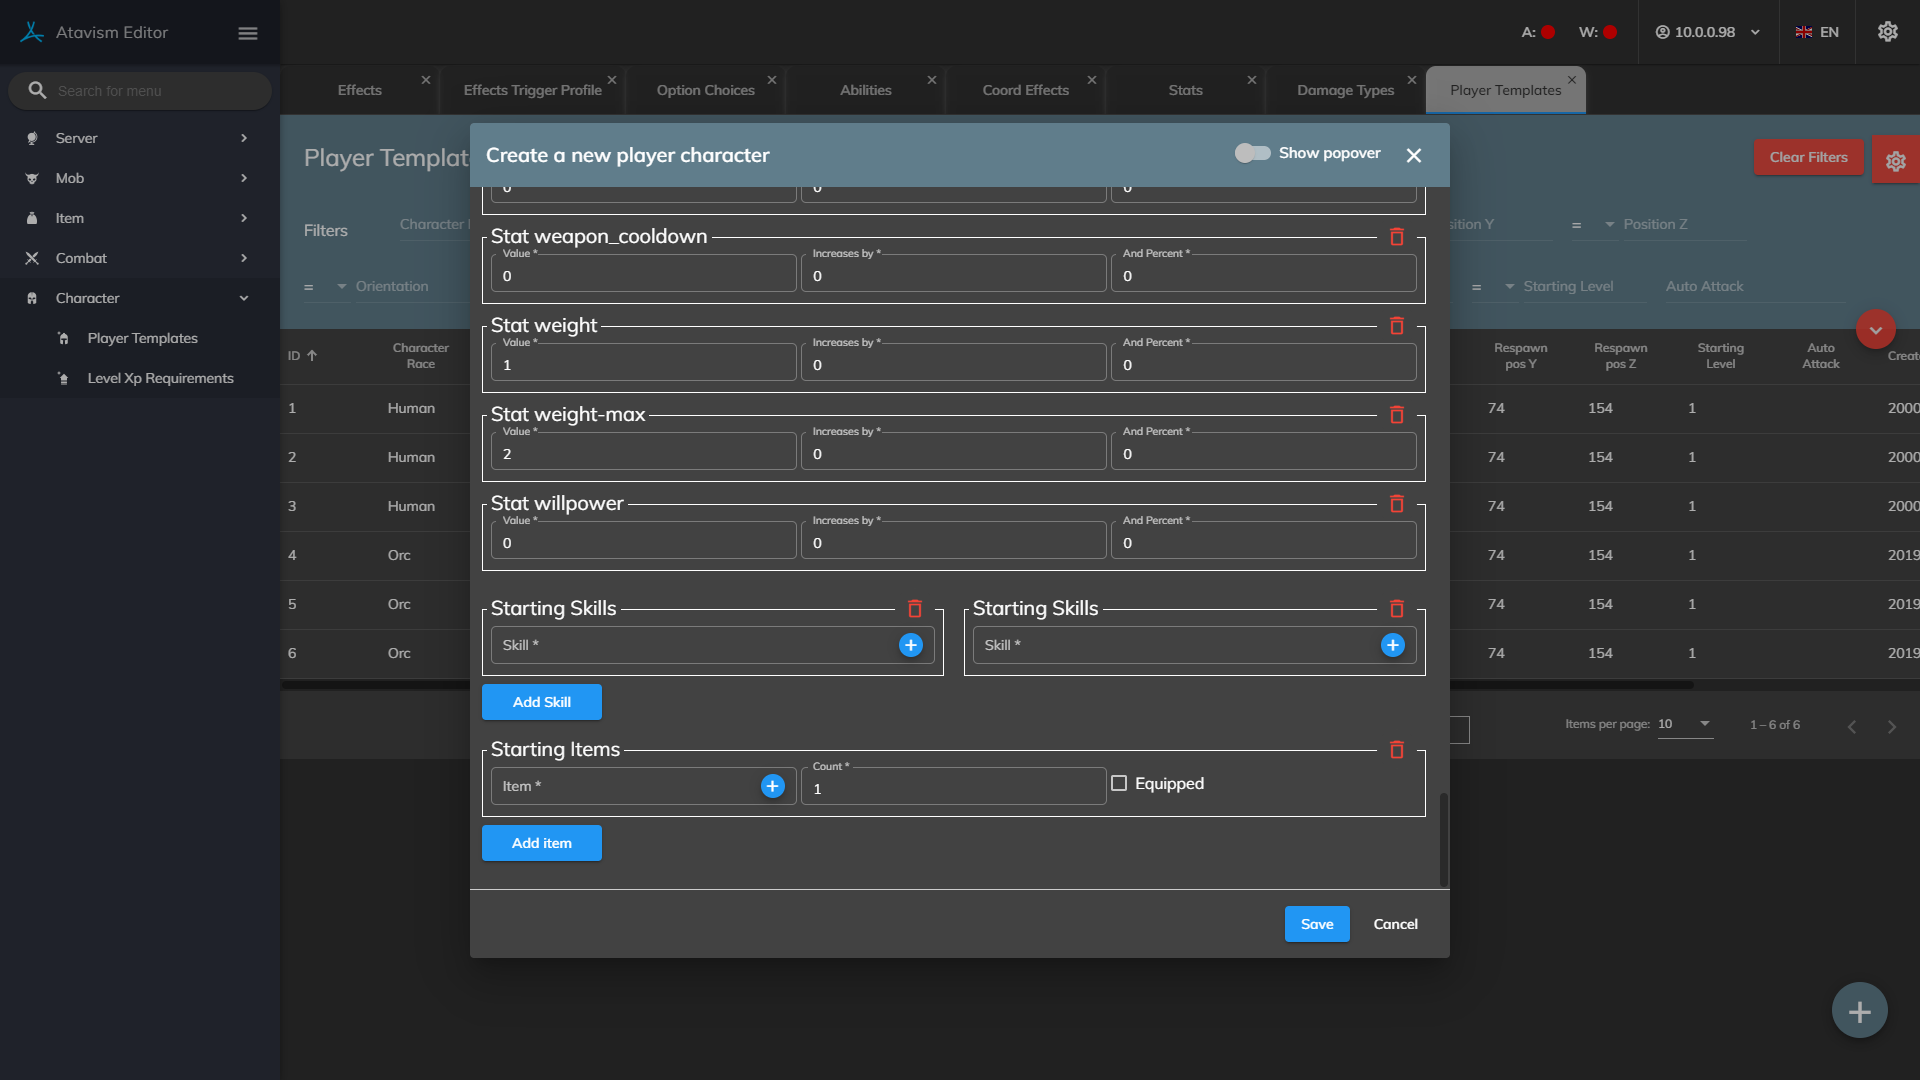Click the hamburger menu next to Atavism Editor
This screenshot has height=1080, width=1920.
(248, 33)
